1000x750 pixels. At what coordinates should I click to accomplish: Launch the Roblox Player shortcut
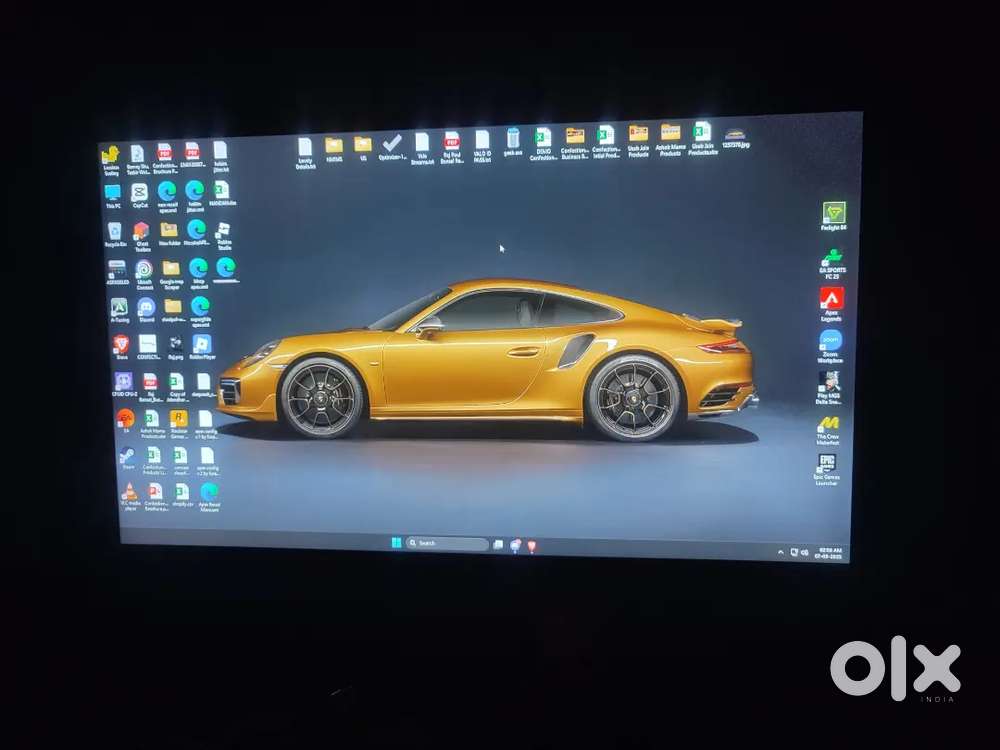(x=201, y=344)
